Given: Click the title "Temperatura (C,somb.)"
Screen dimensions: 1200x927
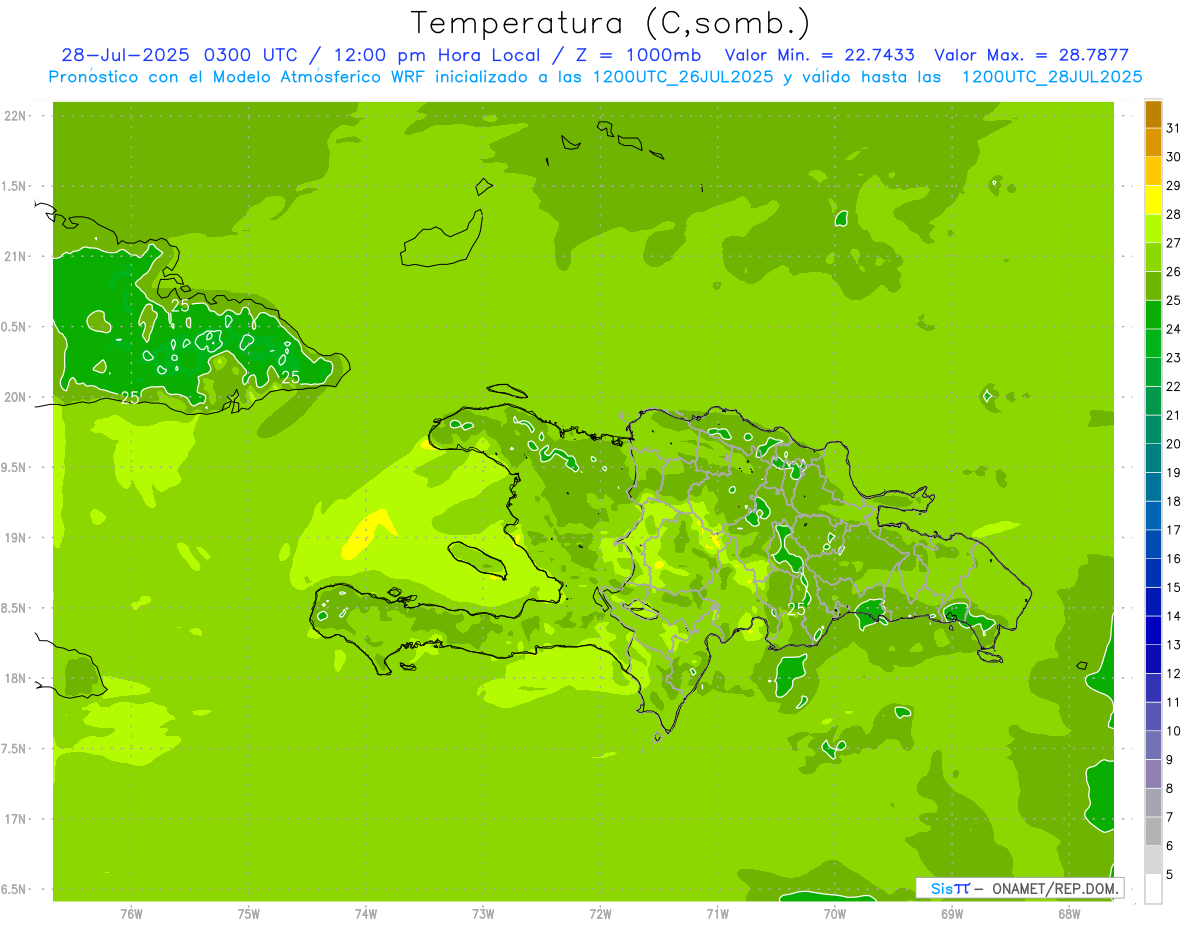Looking at the screenshot, I should coord(610,22).
